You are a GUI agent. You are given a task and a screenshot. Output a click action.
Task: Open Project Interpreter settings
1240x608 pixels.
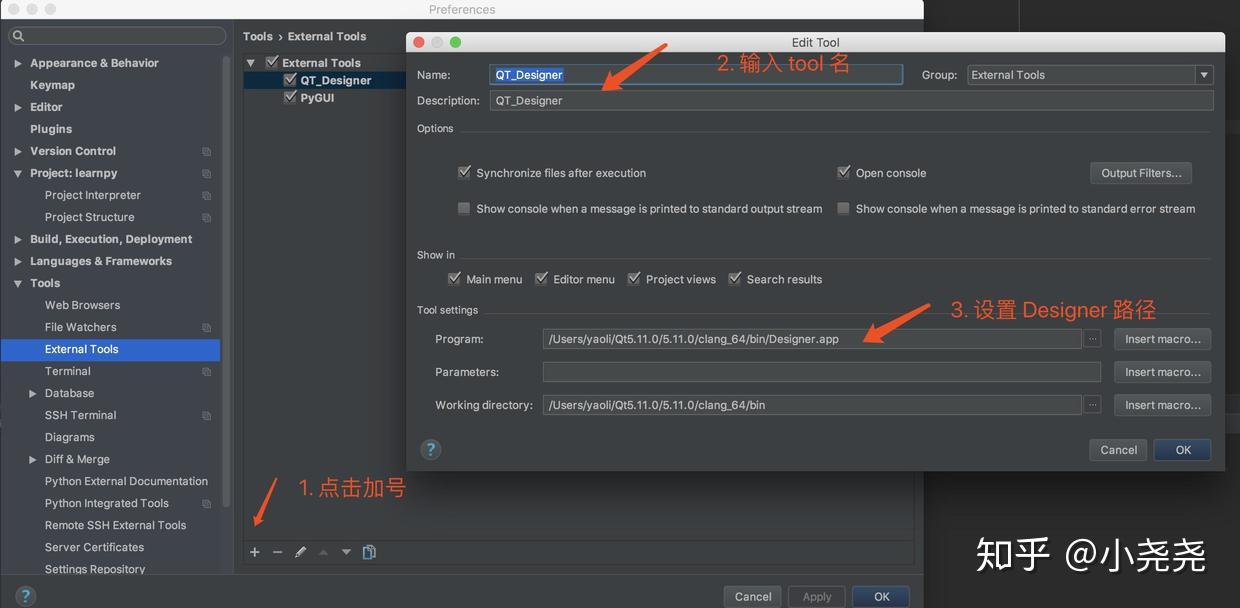(x=92, y=194)
